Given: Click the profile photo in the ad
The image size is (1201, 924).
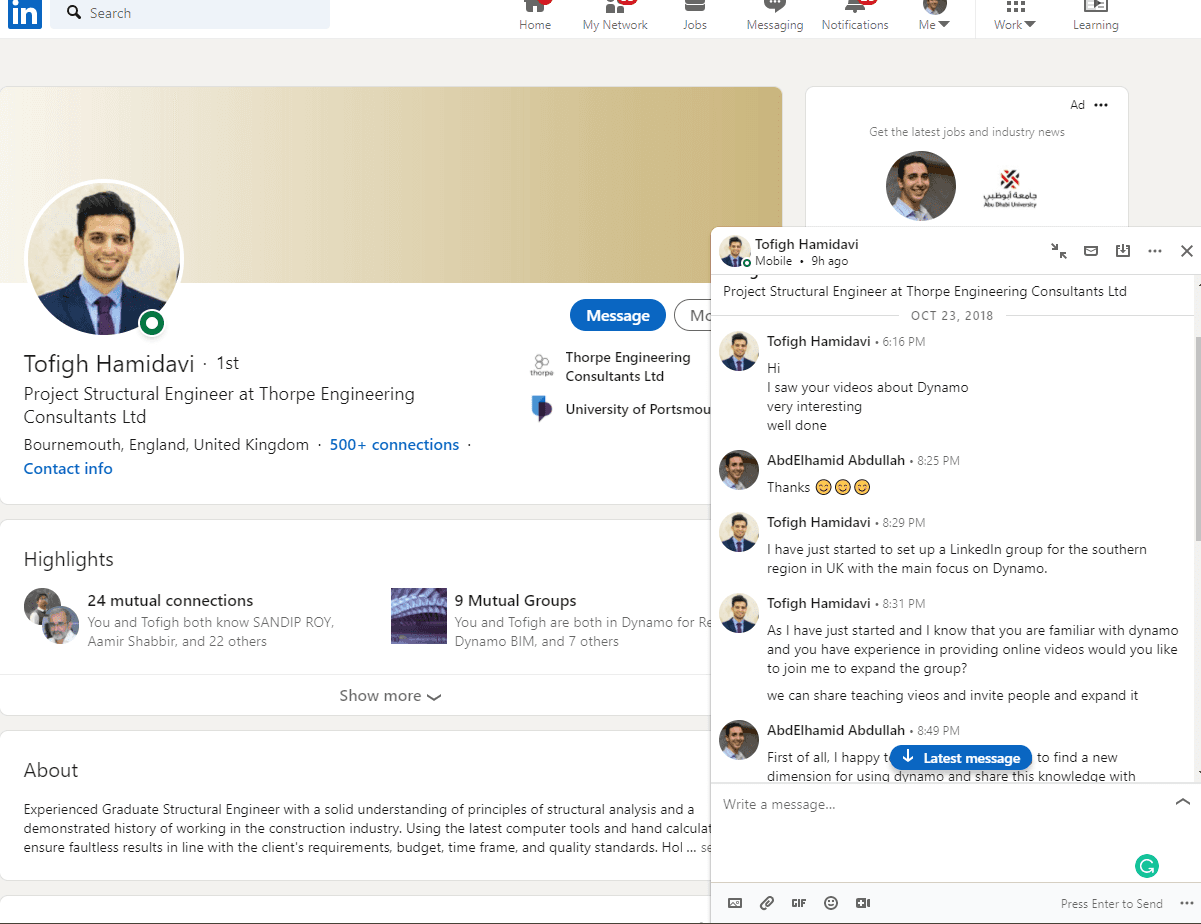Looking at the screenshot, I should click(x=921, y=186).
